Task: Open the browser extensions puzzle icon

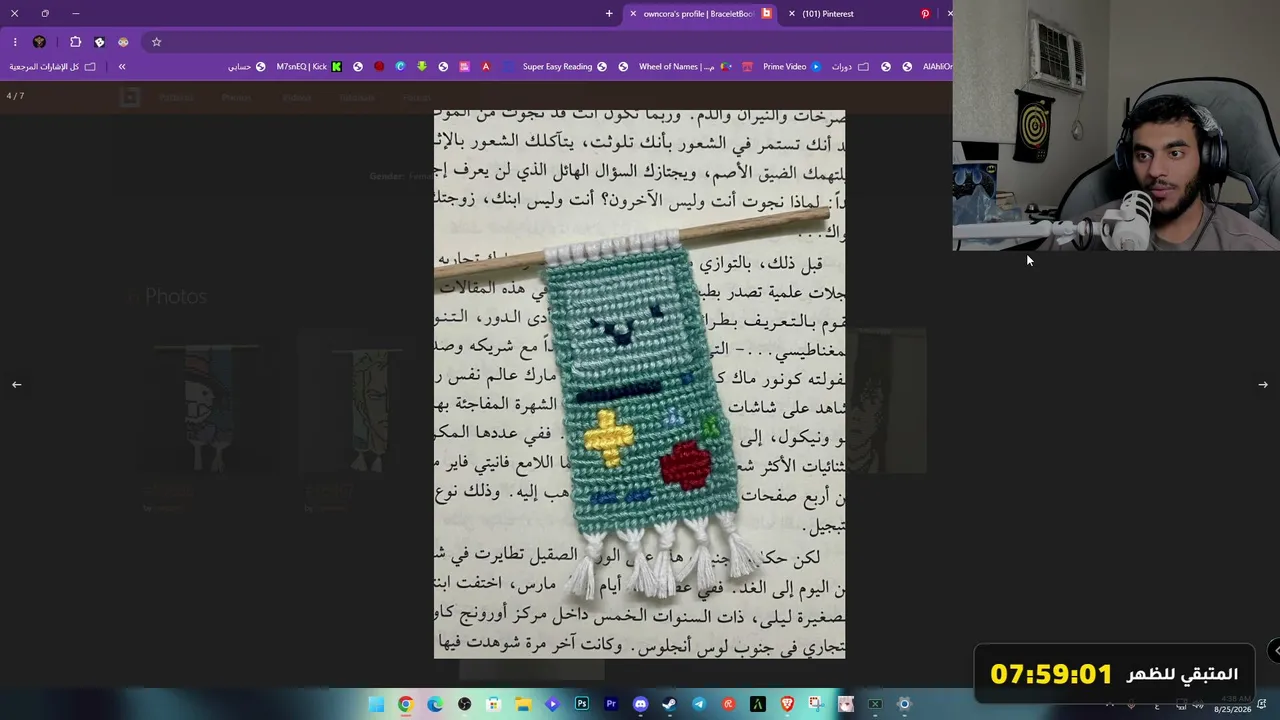Action: 75,42
